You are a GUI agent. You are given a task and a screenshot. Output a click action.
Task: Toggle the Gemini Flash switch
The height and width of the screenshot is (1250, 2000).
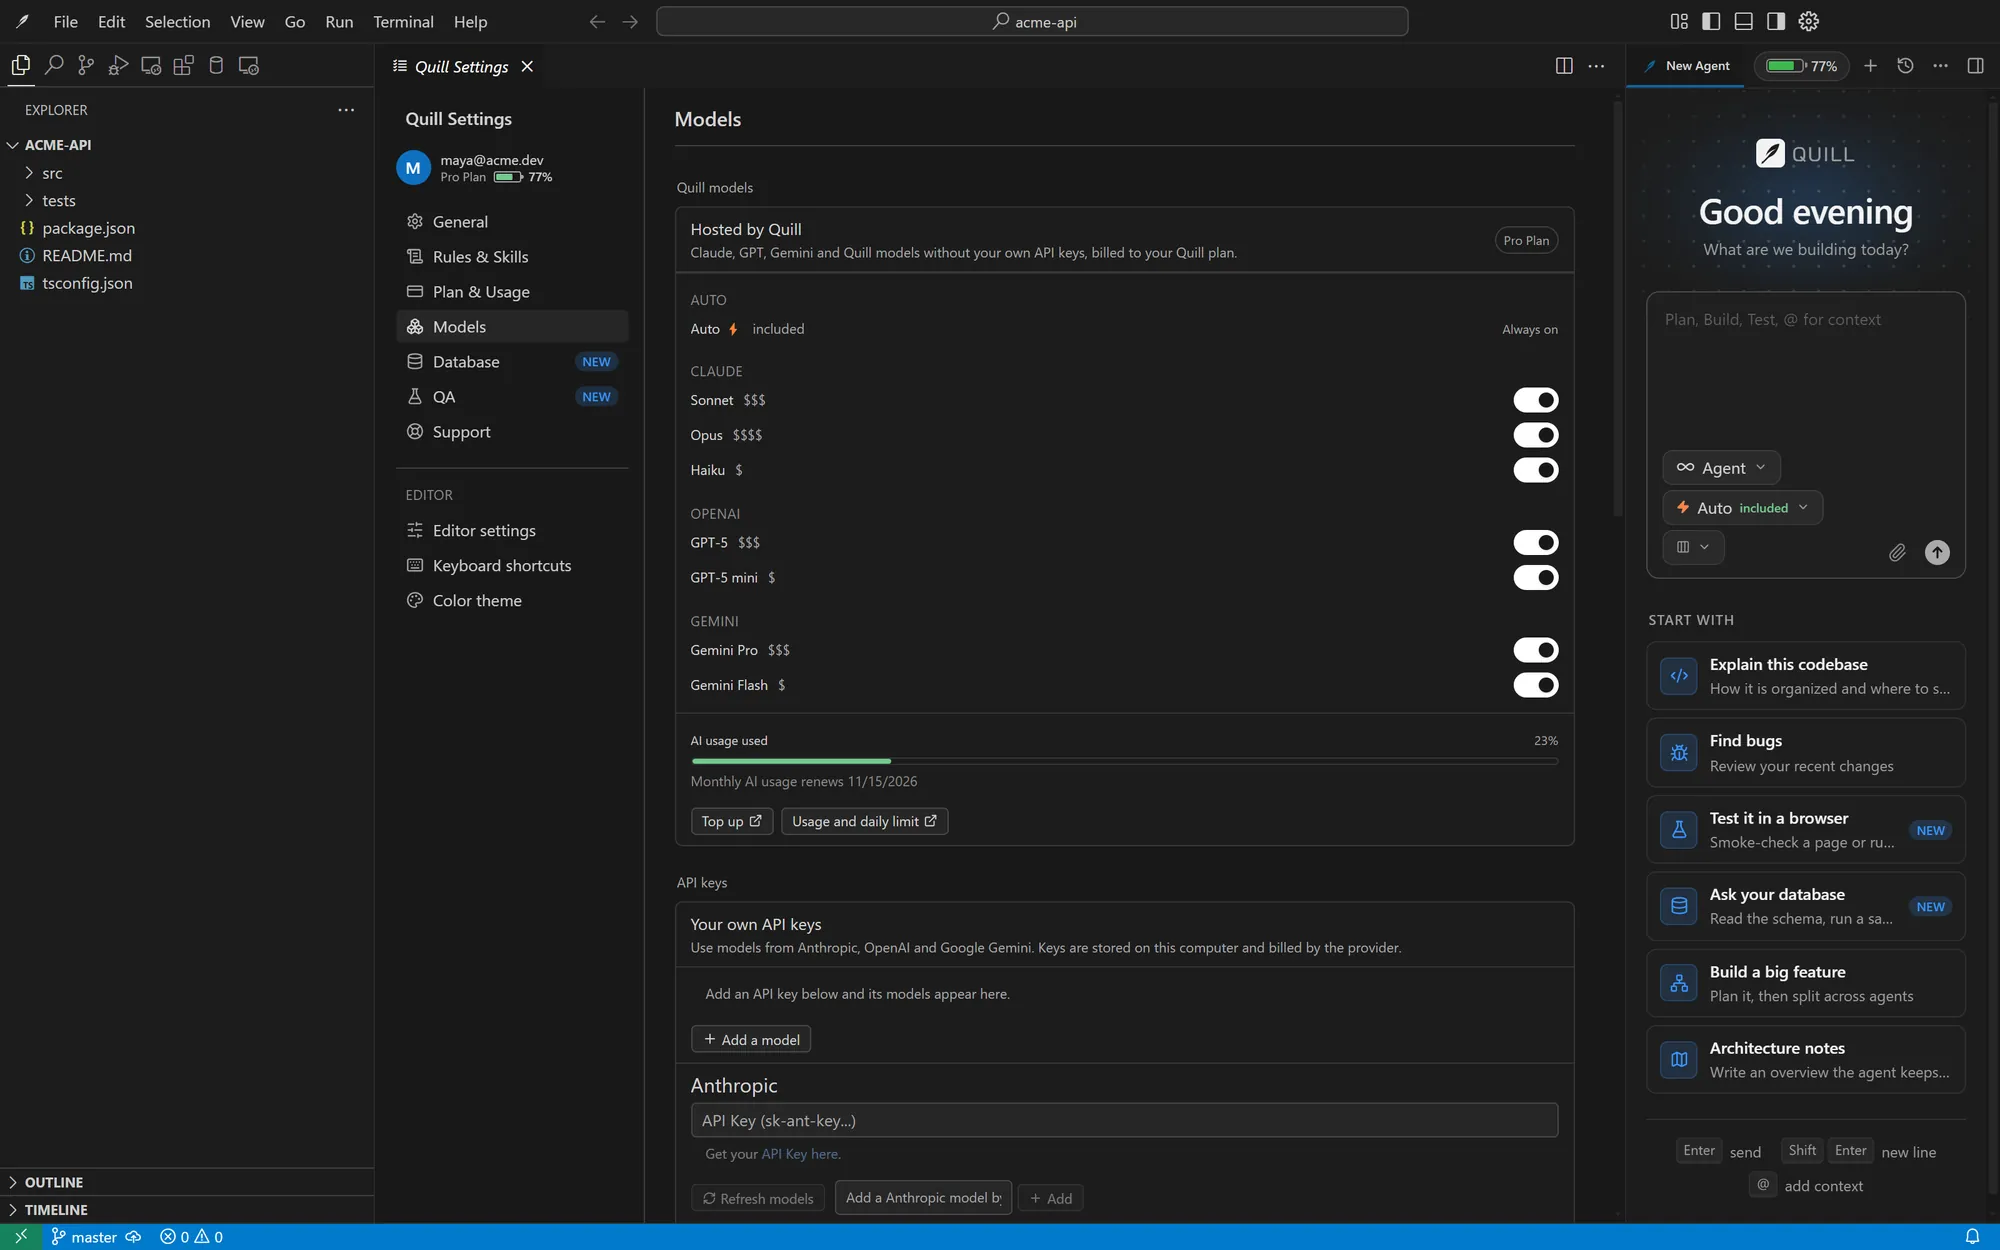pos(1535,685)
